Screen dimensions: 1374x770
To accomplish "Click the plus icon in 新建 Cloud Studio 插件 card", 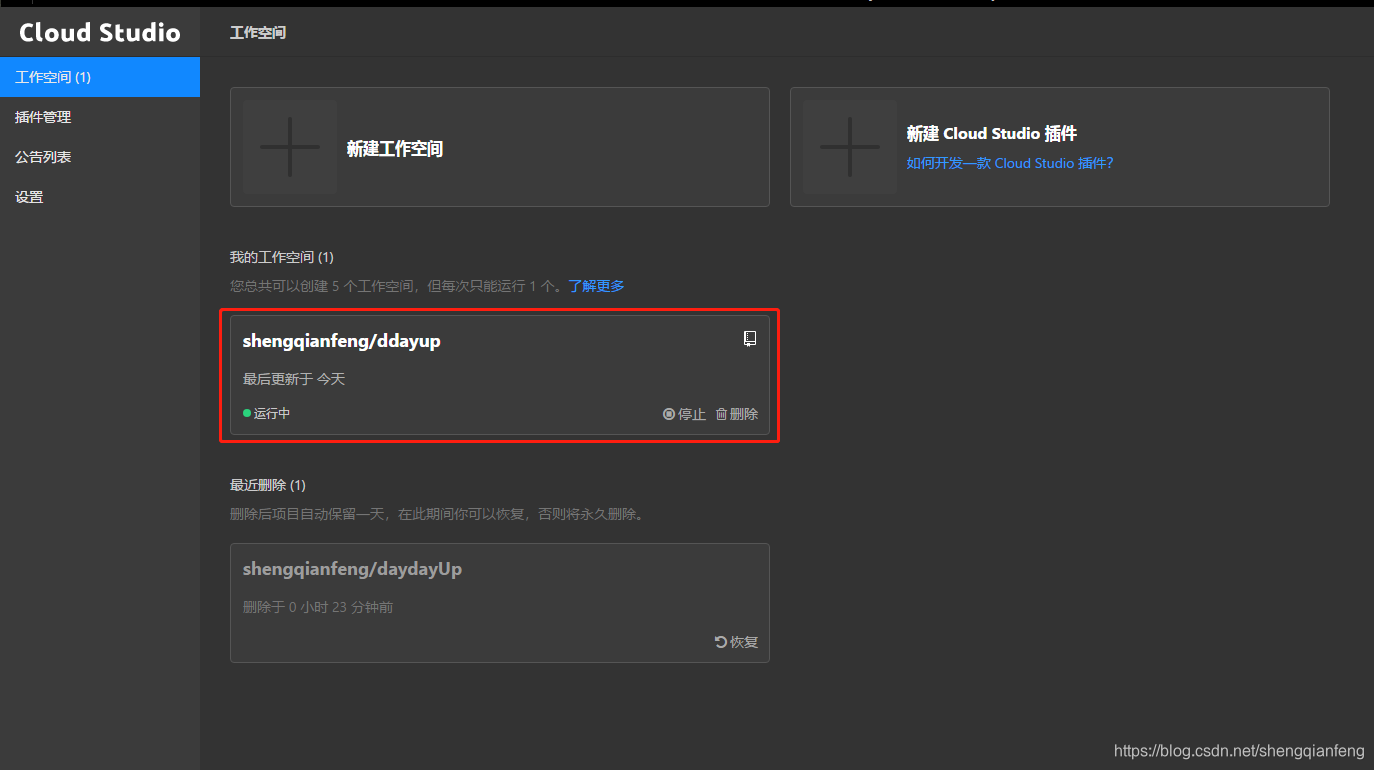I will (x=849, y=147).
